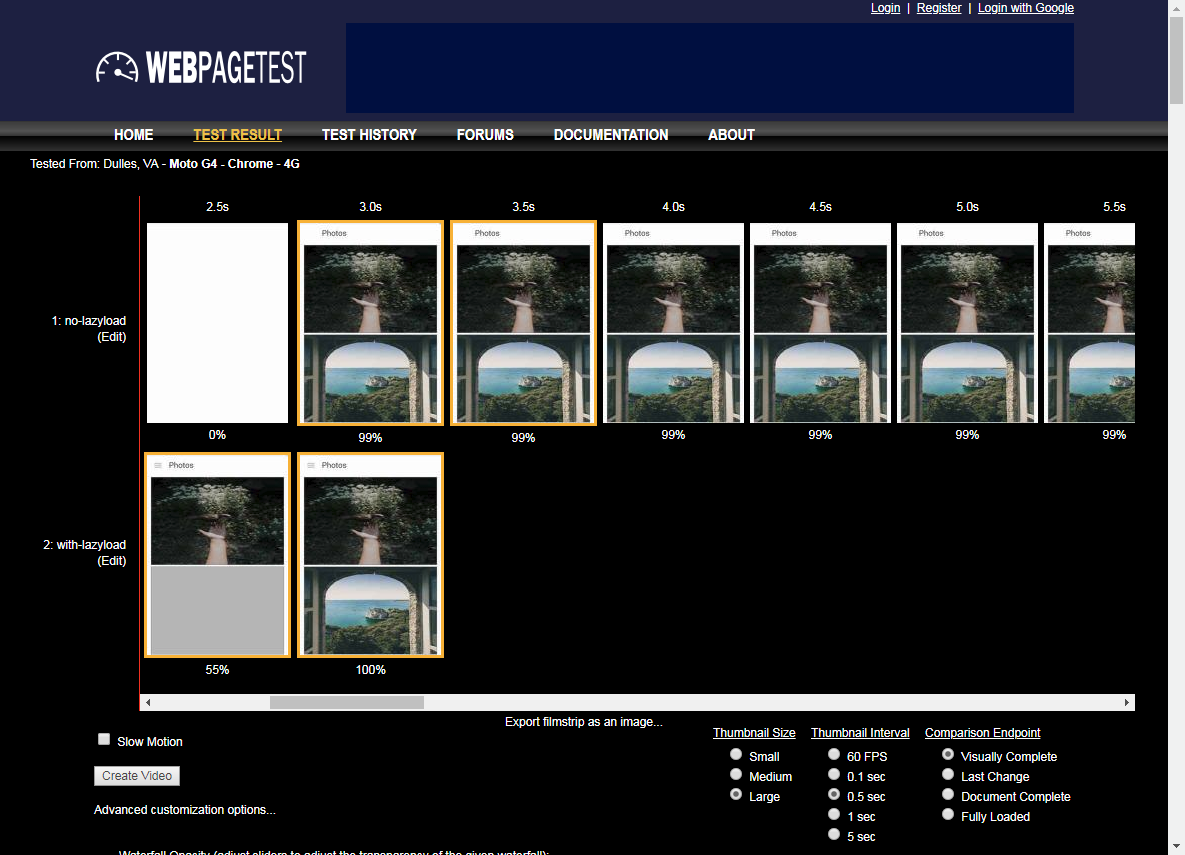Click the Login with Google link
This screenshot has height=855, width=1185.
point(1025,8)
